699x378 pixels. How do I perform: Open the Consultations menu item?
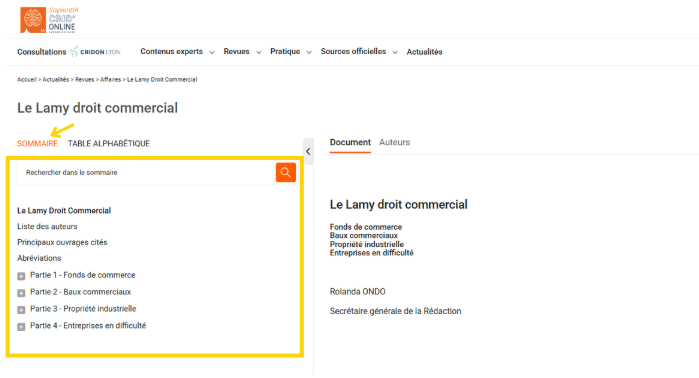(41, 52)
